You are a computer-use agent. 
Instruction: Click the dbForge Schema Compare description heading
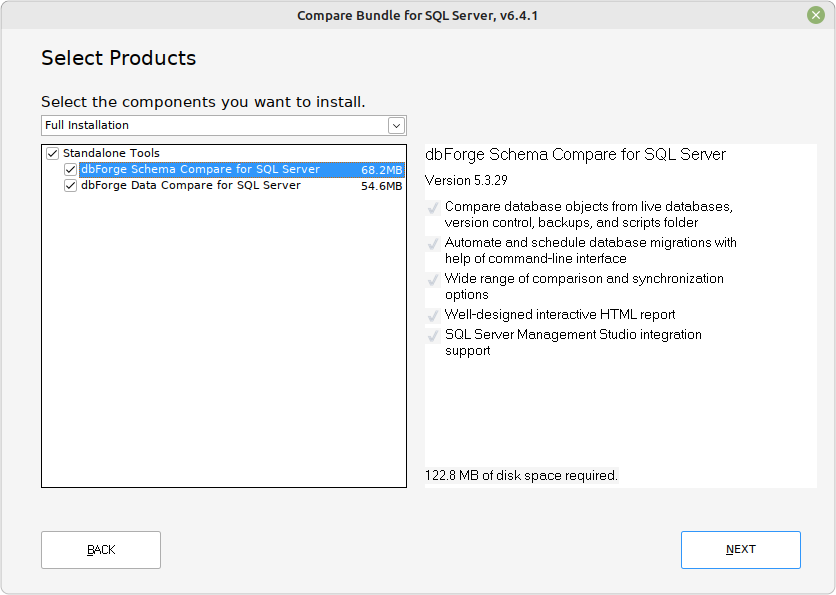[575, 155]
